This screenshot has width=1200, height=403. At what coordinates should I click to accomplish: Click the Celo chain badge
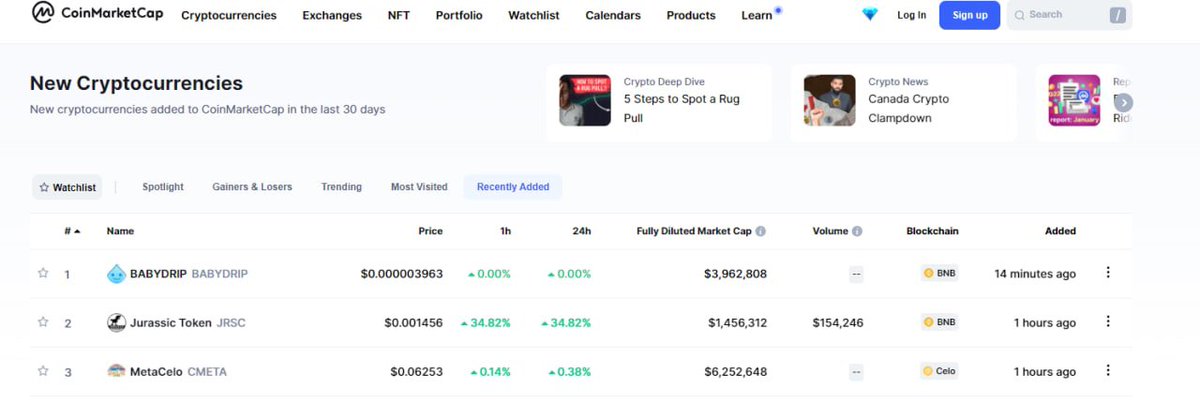point(939,371)
